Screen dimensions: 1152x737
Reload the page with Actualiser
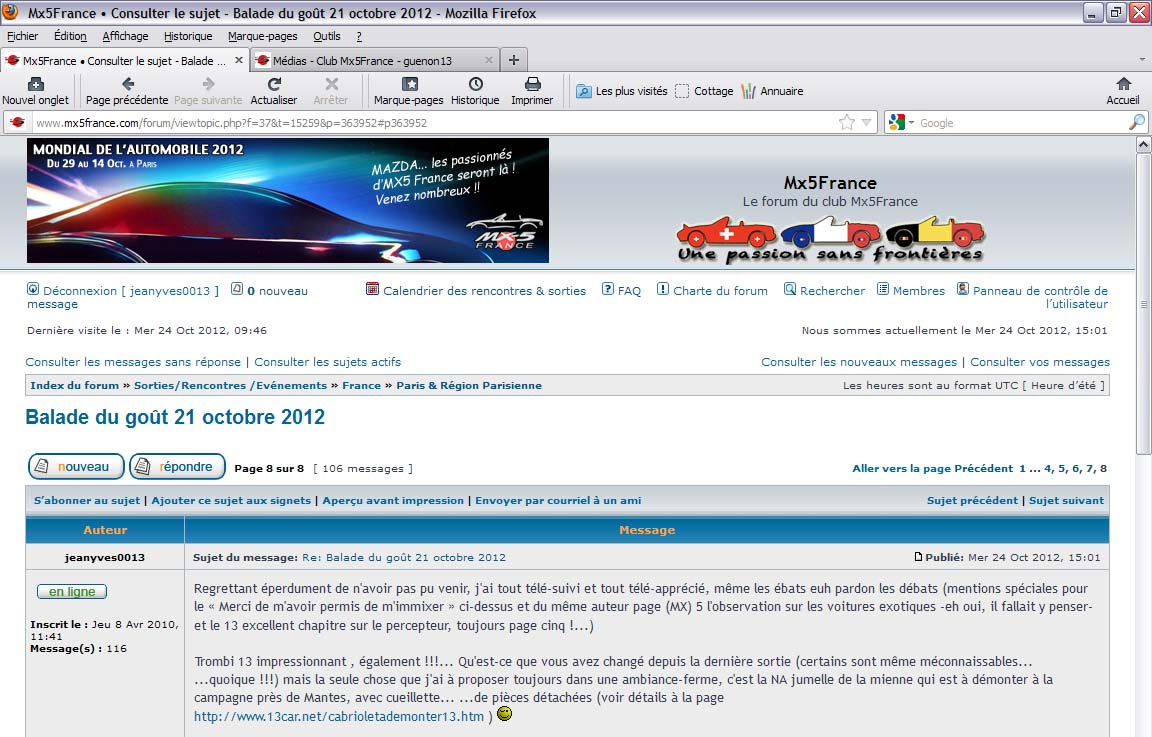click(x=274, y=91)
